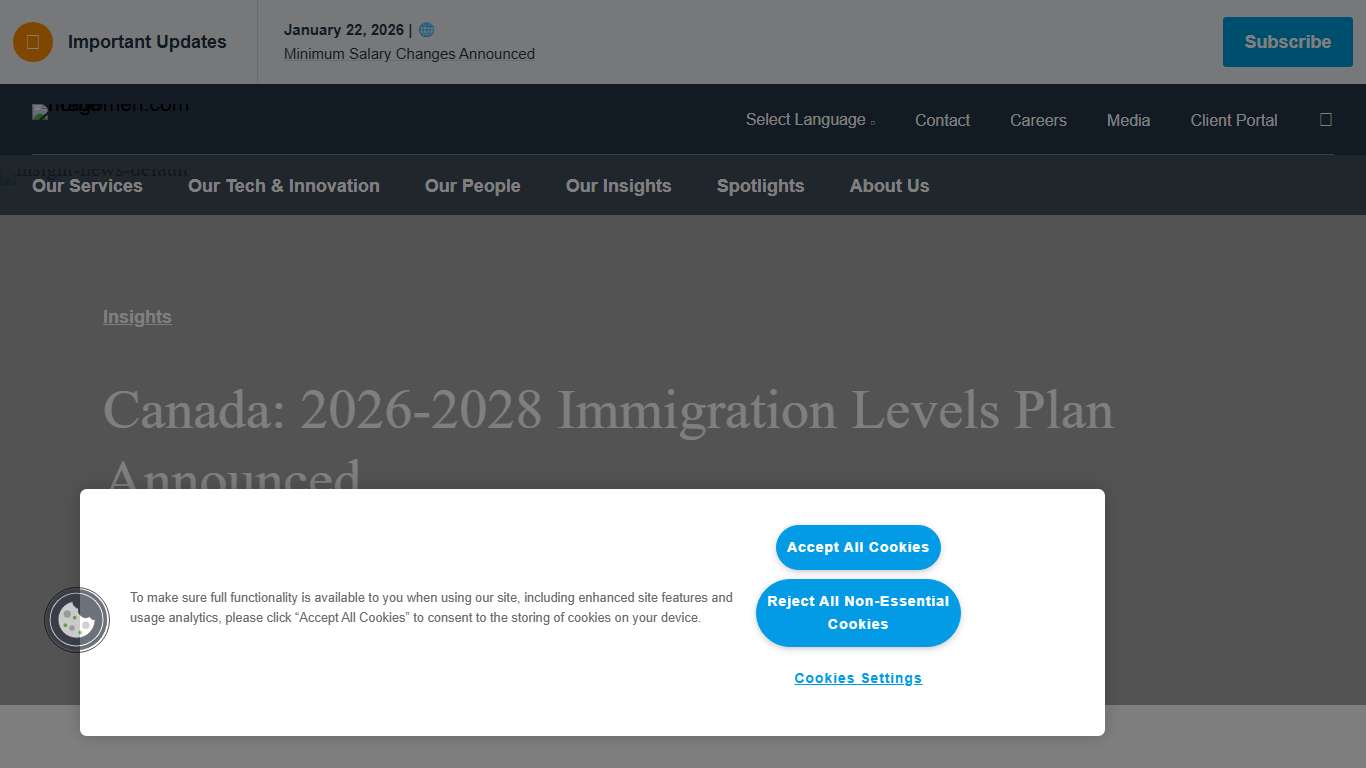Open cookie preferences via the cookie icon
The width and height of the screenshot is (1366, 768).
pyautogui.click(x=77, y=619)
